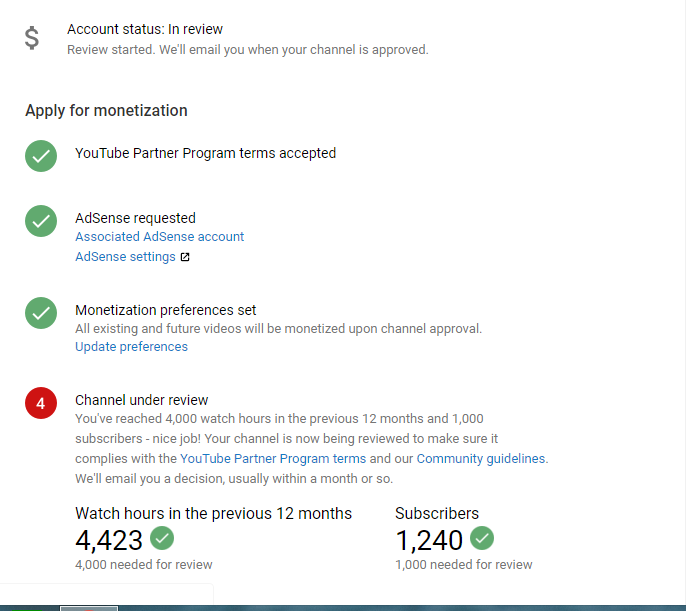Click the 'Monetization preferences set' label
The image size is (686, 611).
(165, 310)
